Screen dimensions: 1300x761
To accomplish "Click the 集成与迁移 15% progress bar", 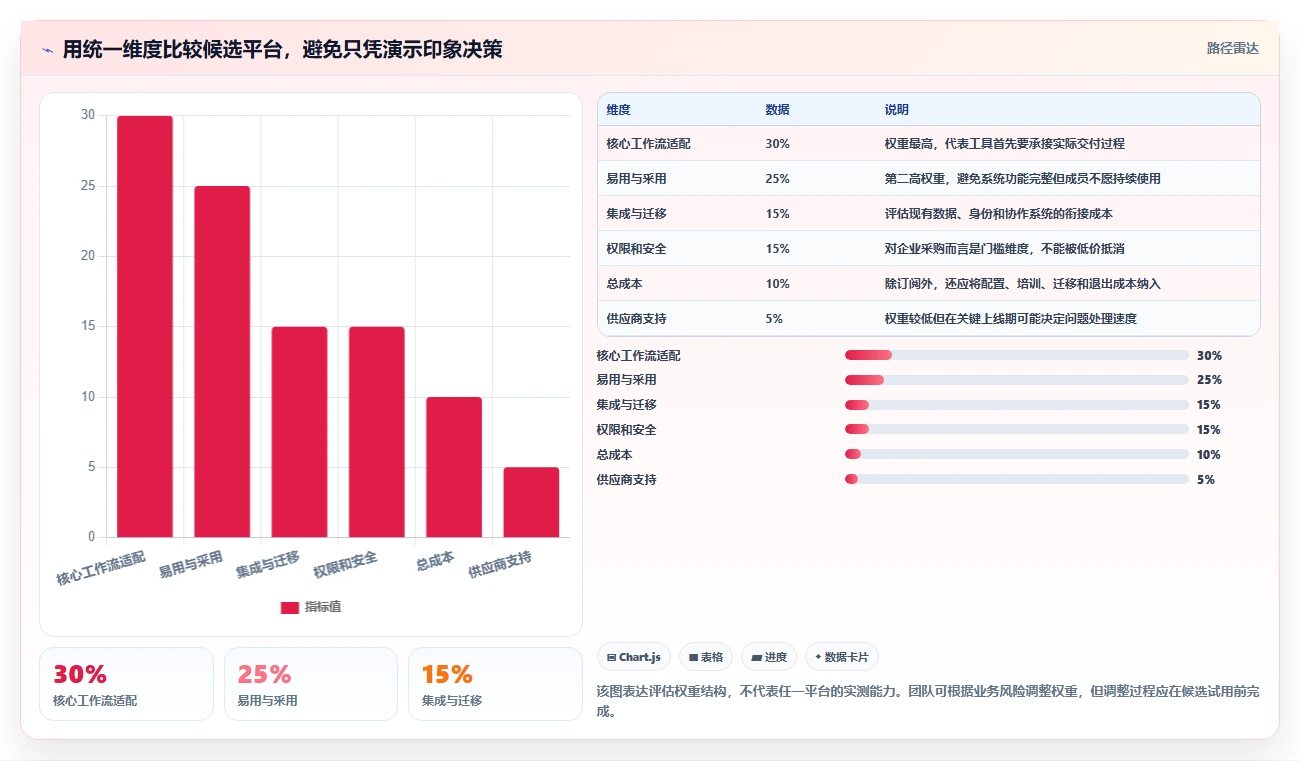I will point(1017,405).
